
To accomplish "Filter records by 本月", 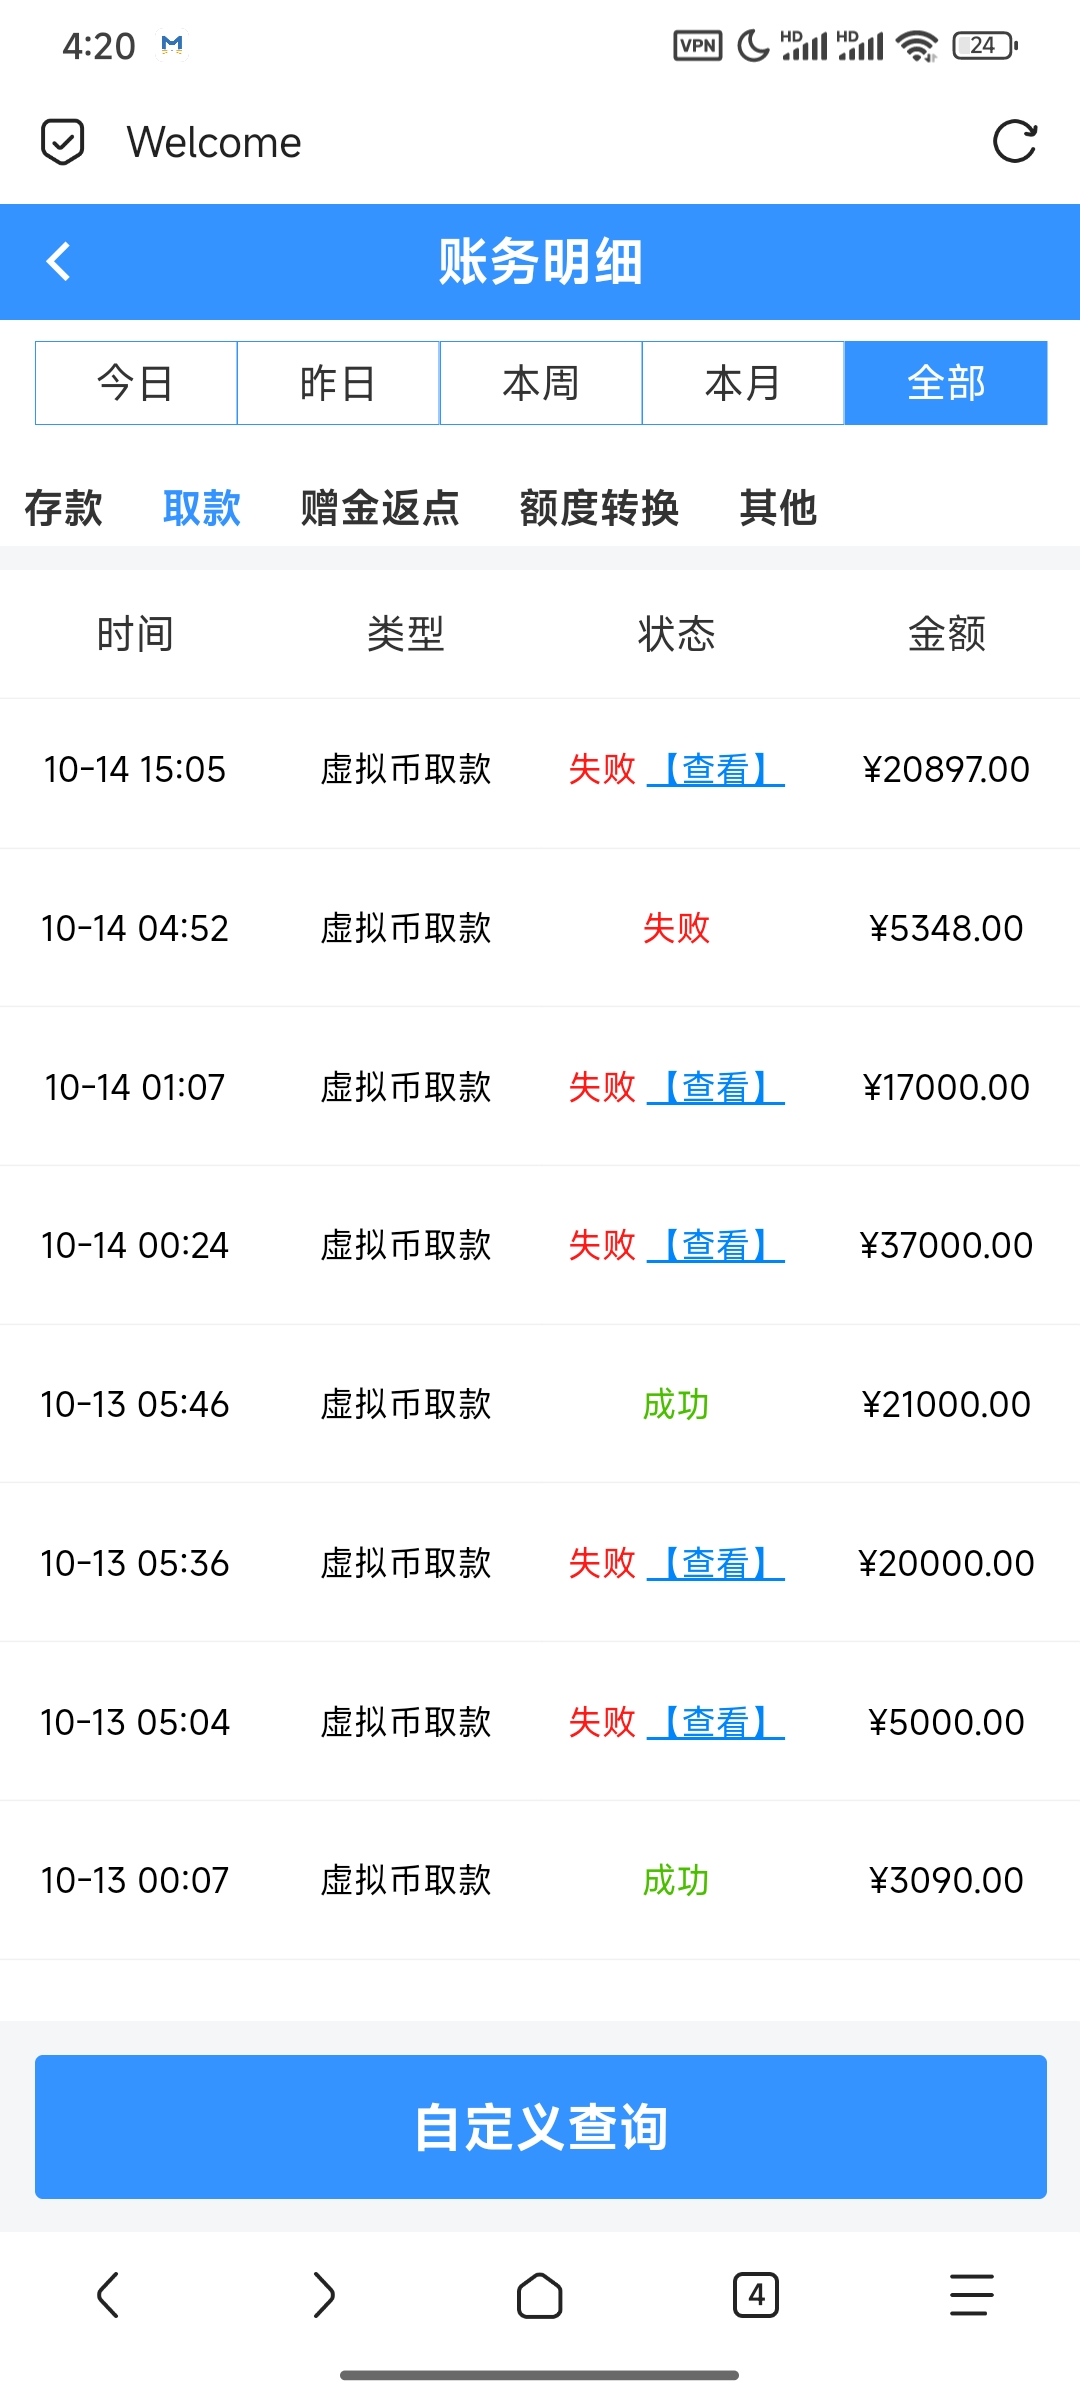I will (743, 383).
